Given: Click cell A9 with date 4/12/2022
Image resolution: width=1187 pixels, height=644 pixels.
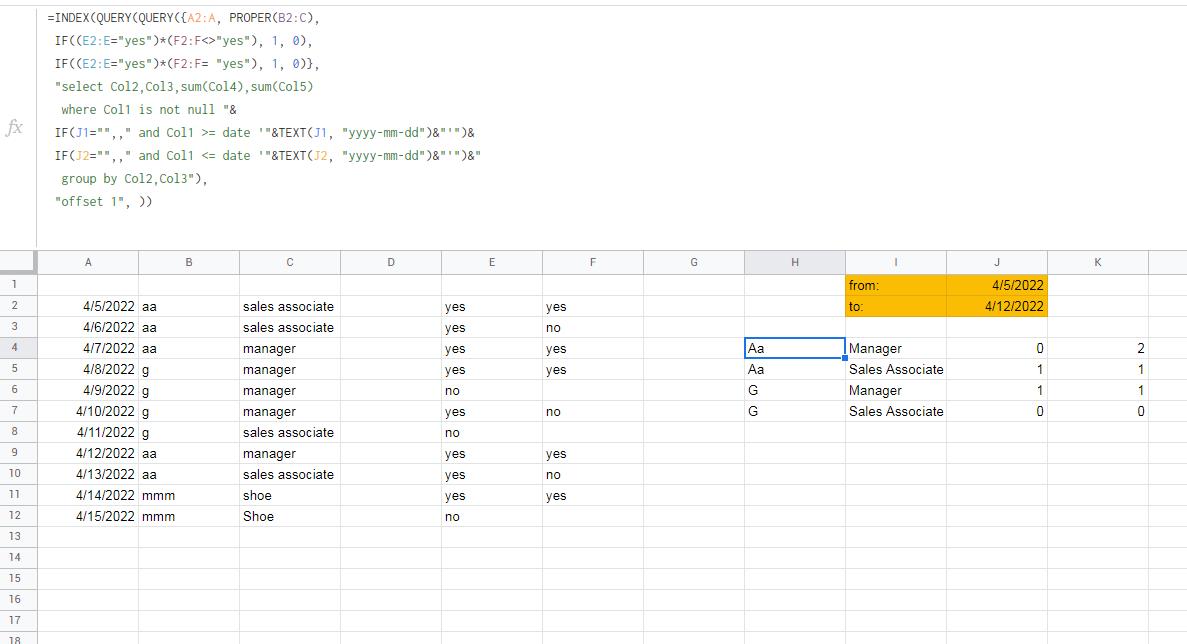Looking at the screenshot, I should click(x=88, y=453).
